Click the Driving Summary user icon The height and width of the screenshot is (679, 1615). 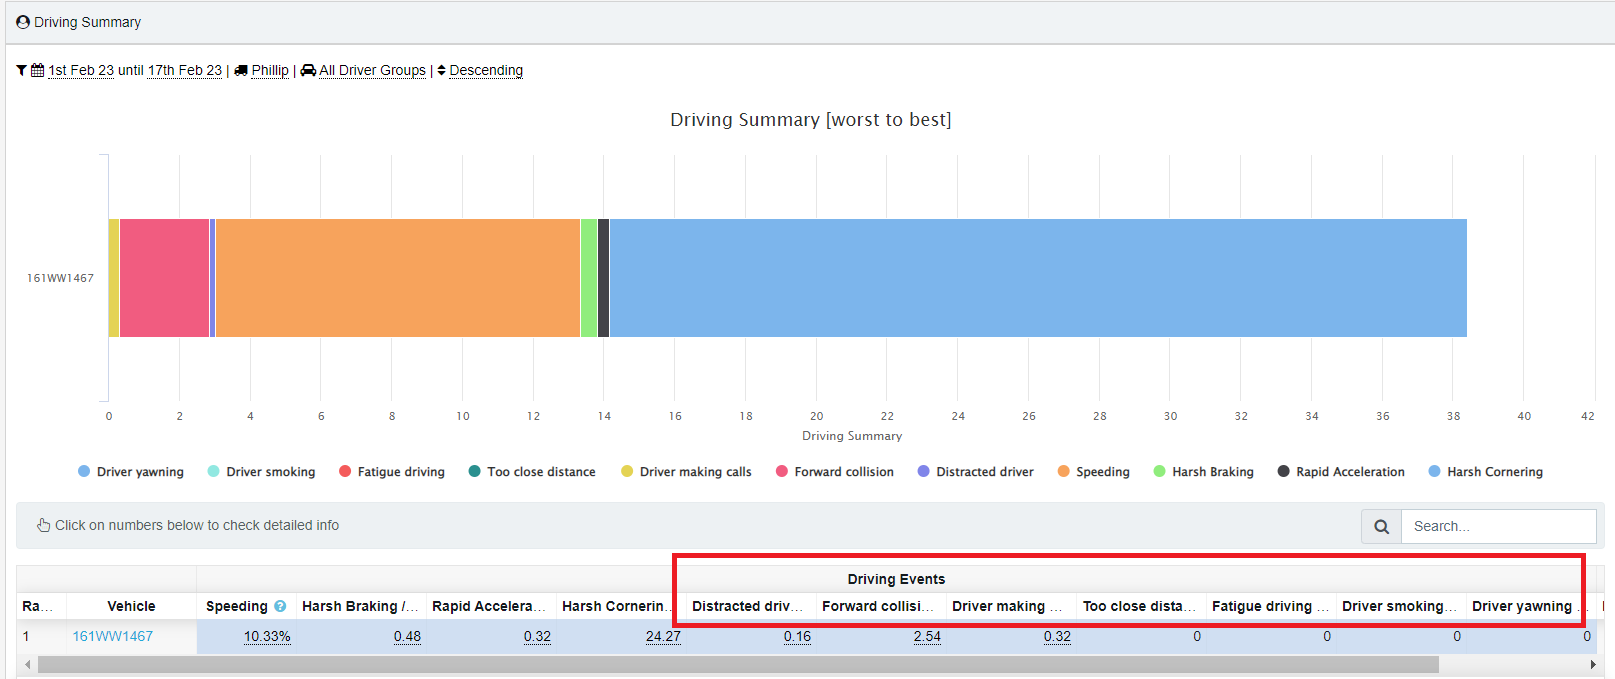coord(23,22)
